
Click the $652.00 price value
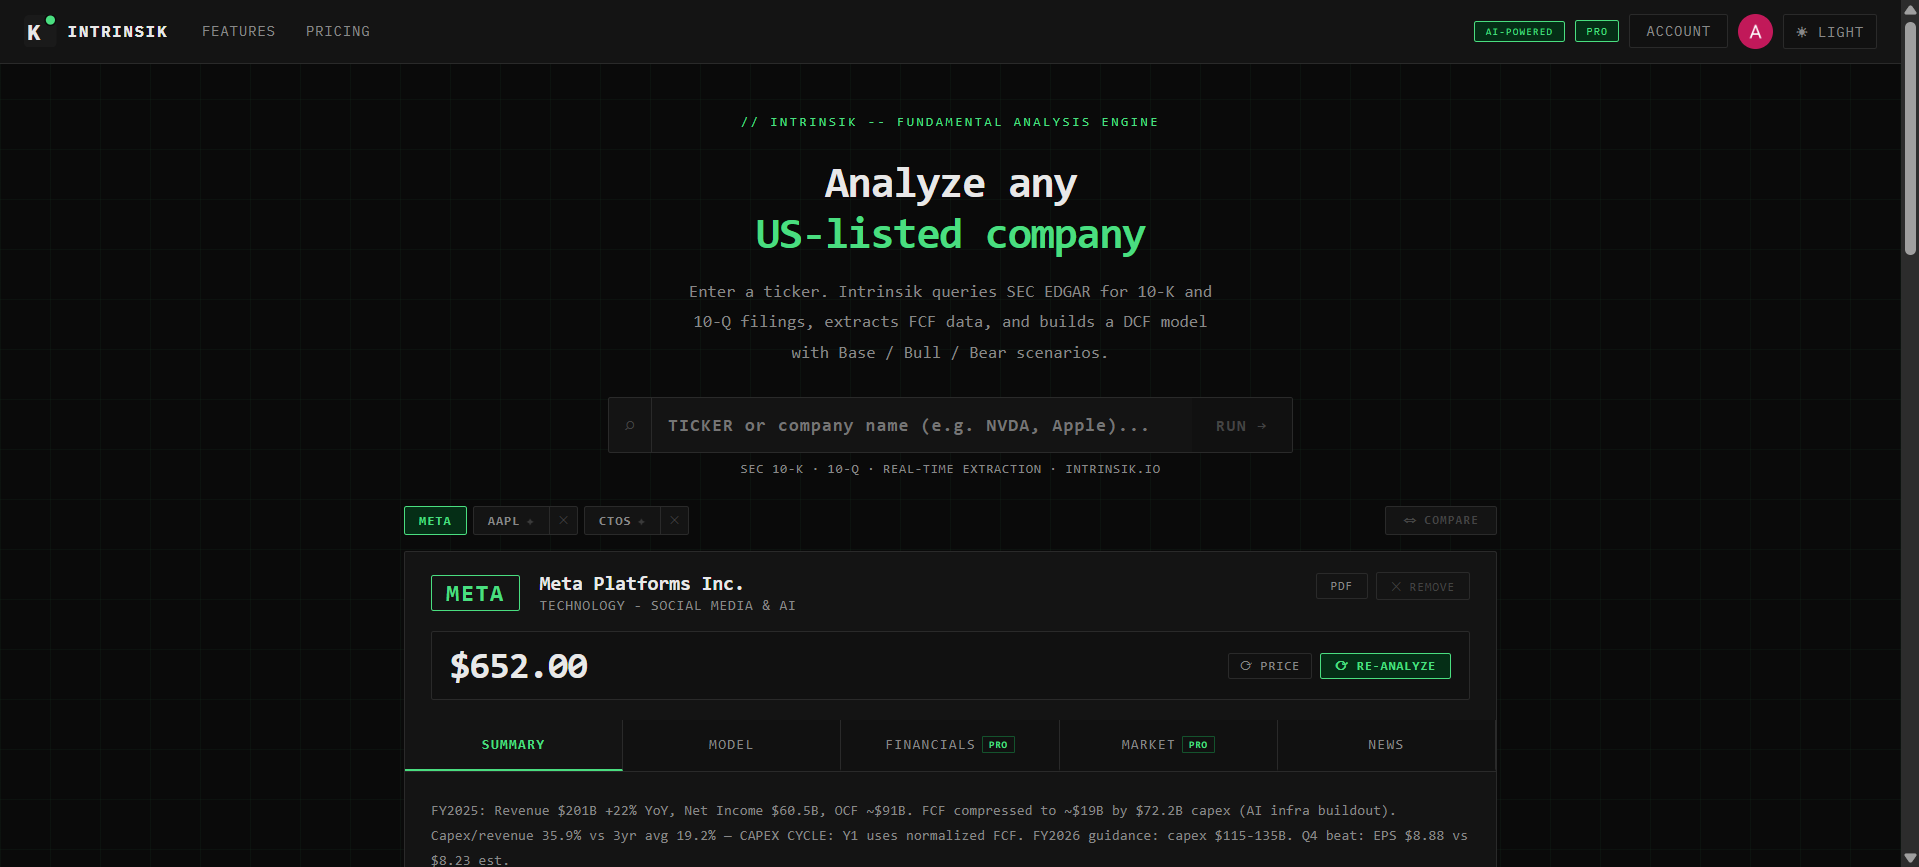coord(518,666)
